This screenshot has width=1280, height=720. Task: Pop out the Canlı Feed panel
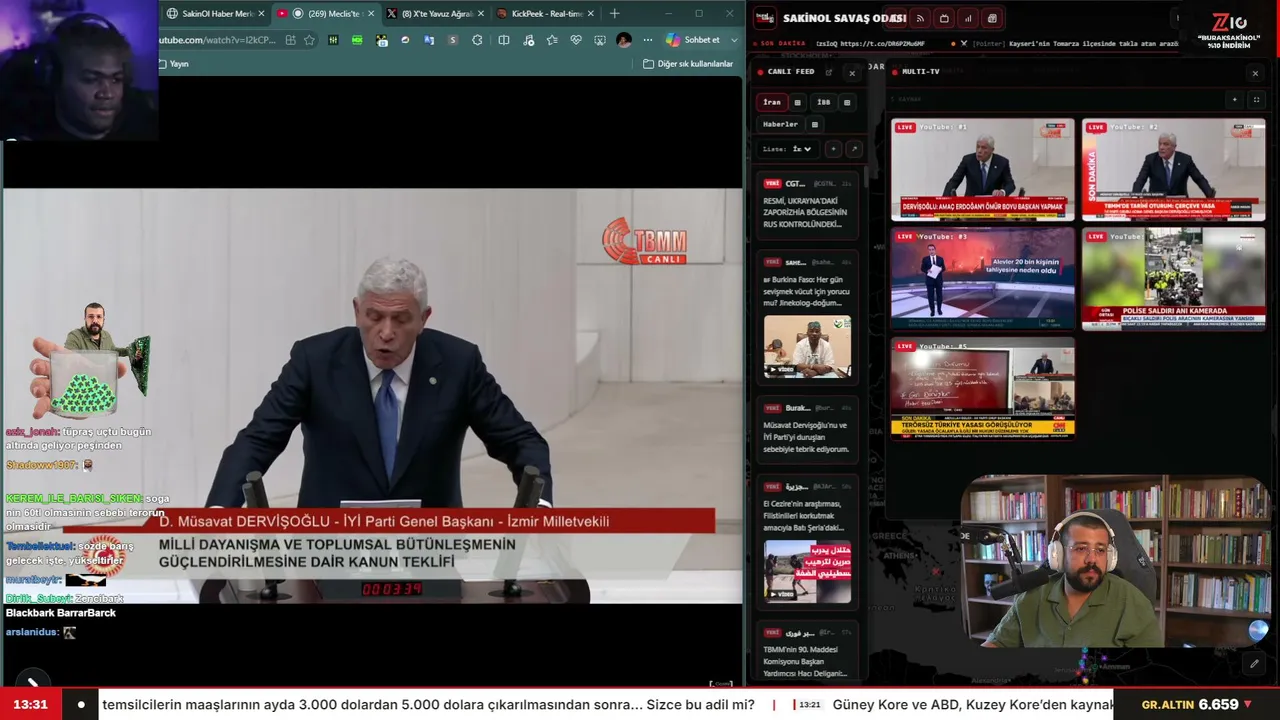(x=828, y=72)
